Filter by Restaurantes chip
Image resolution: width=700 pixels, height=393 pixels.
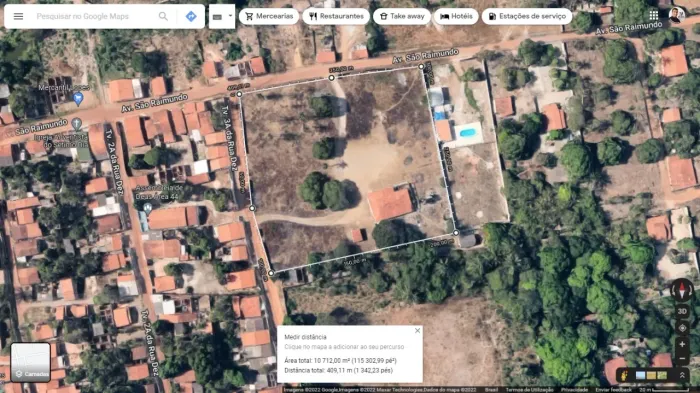point(336,17)
